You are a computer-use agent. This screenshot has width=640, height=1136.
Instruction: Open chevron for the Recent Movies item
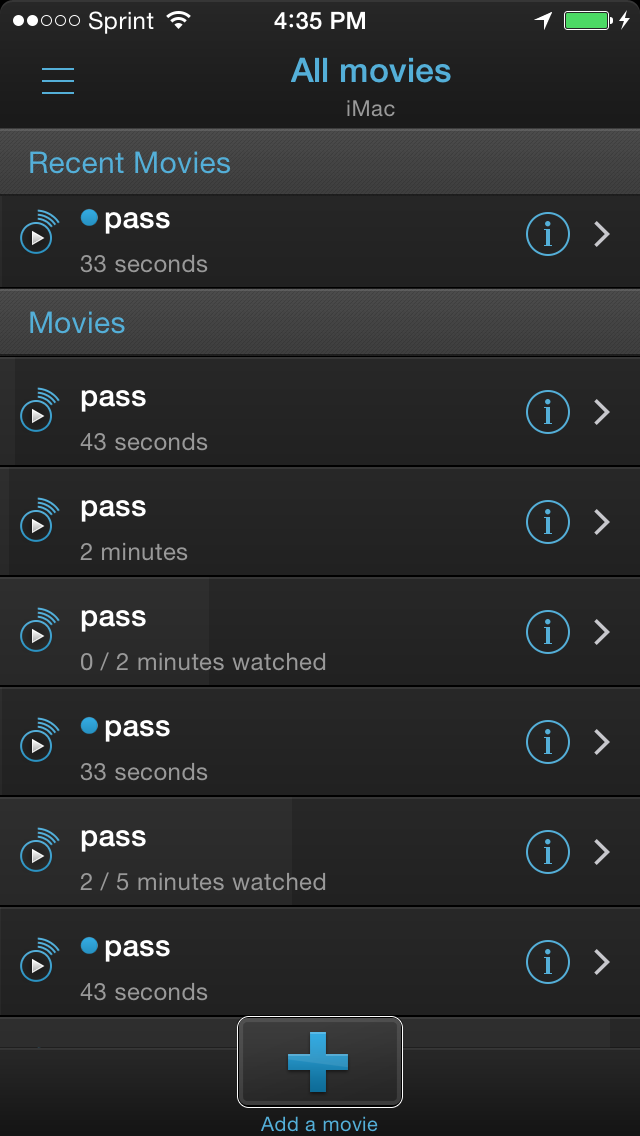click(602, 235)
